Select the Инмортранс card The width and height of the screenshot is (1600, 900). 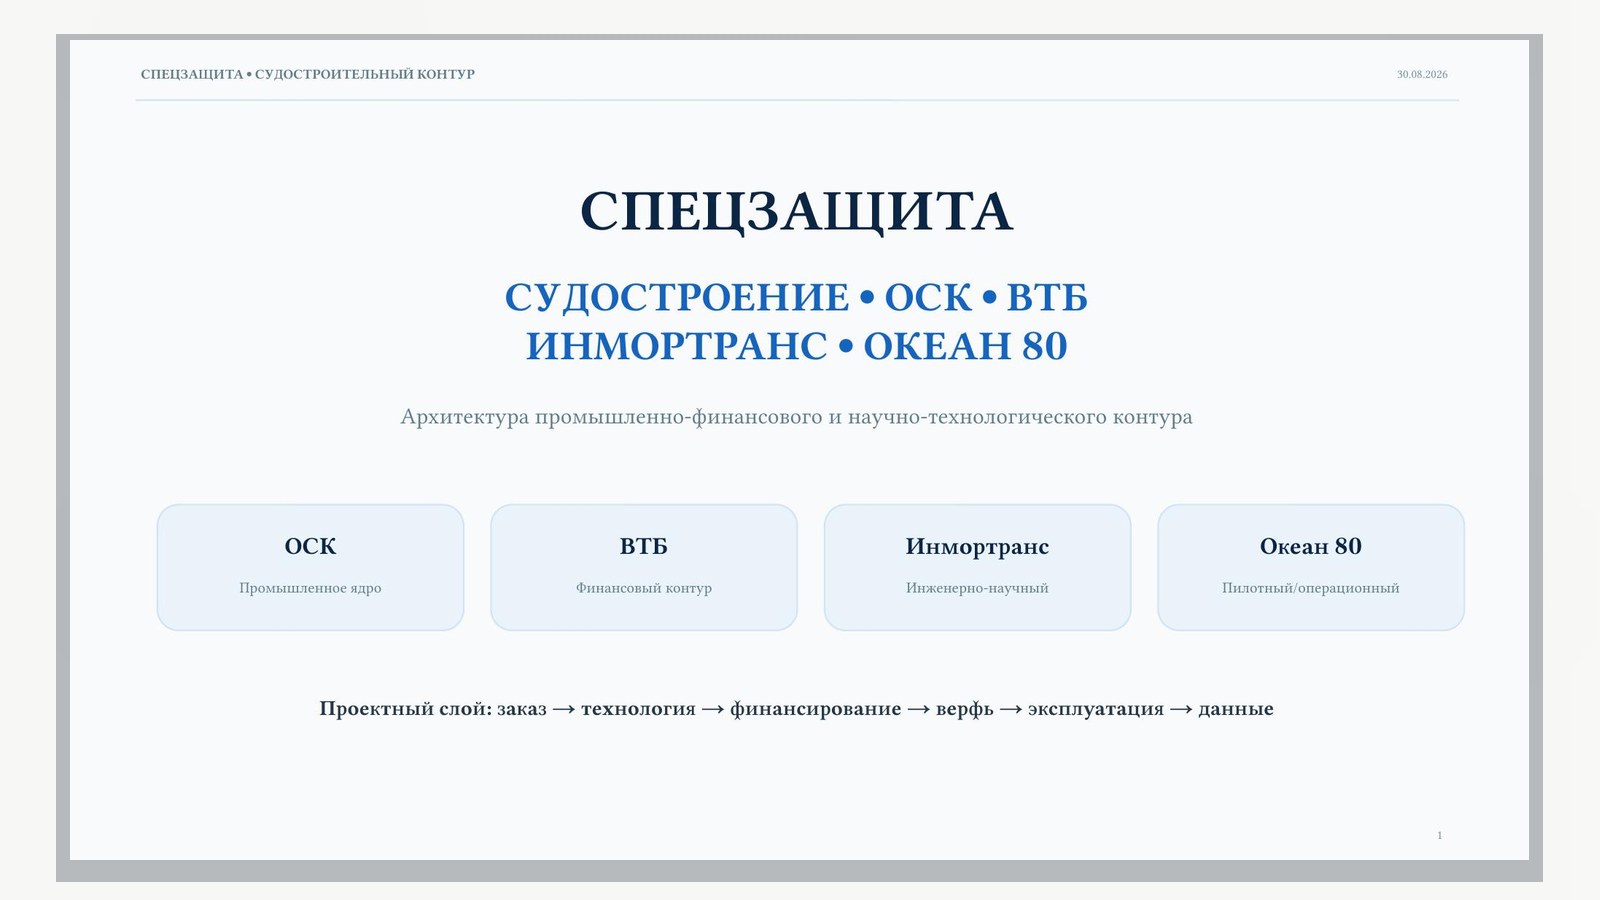pos(977,567)
